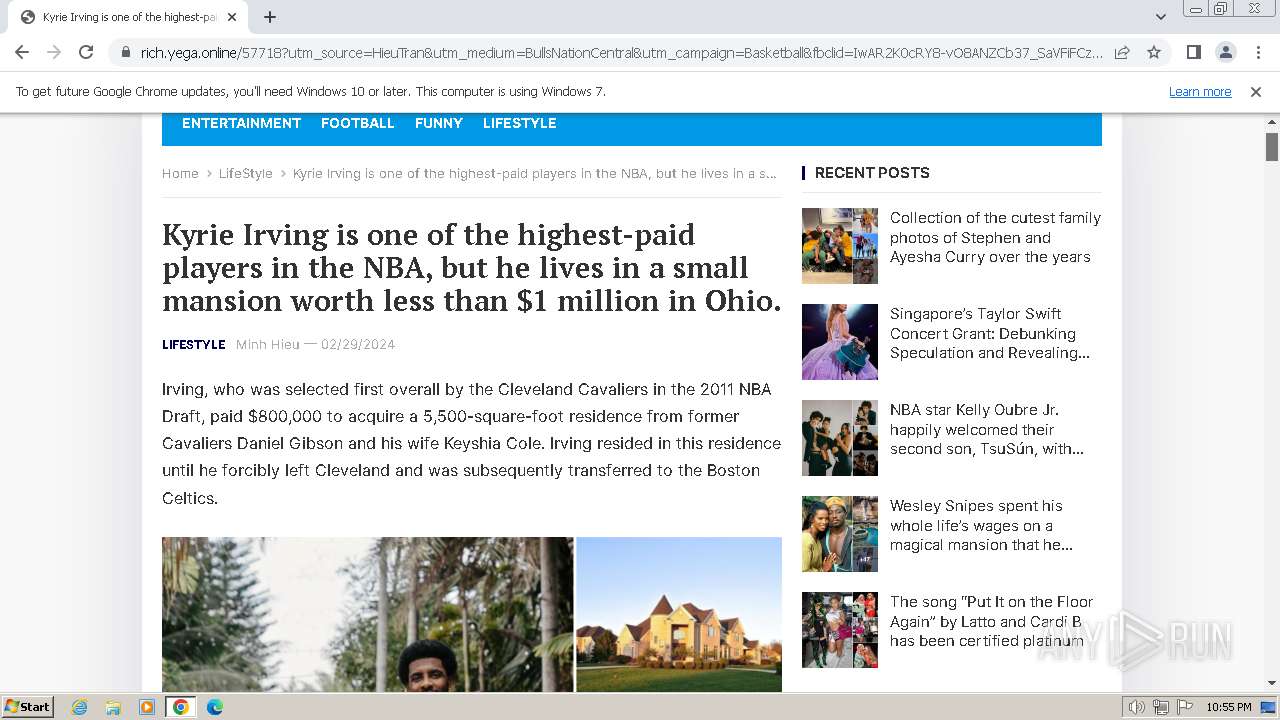
Task: Open the Windows Start menu
Action: (28, 707)
